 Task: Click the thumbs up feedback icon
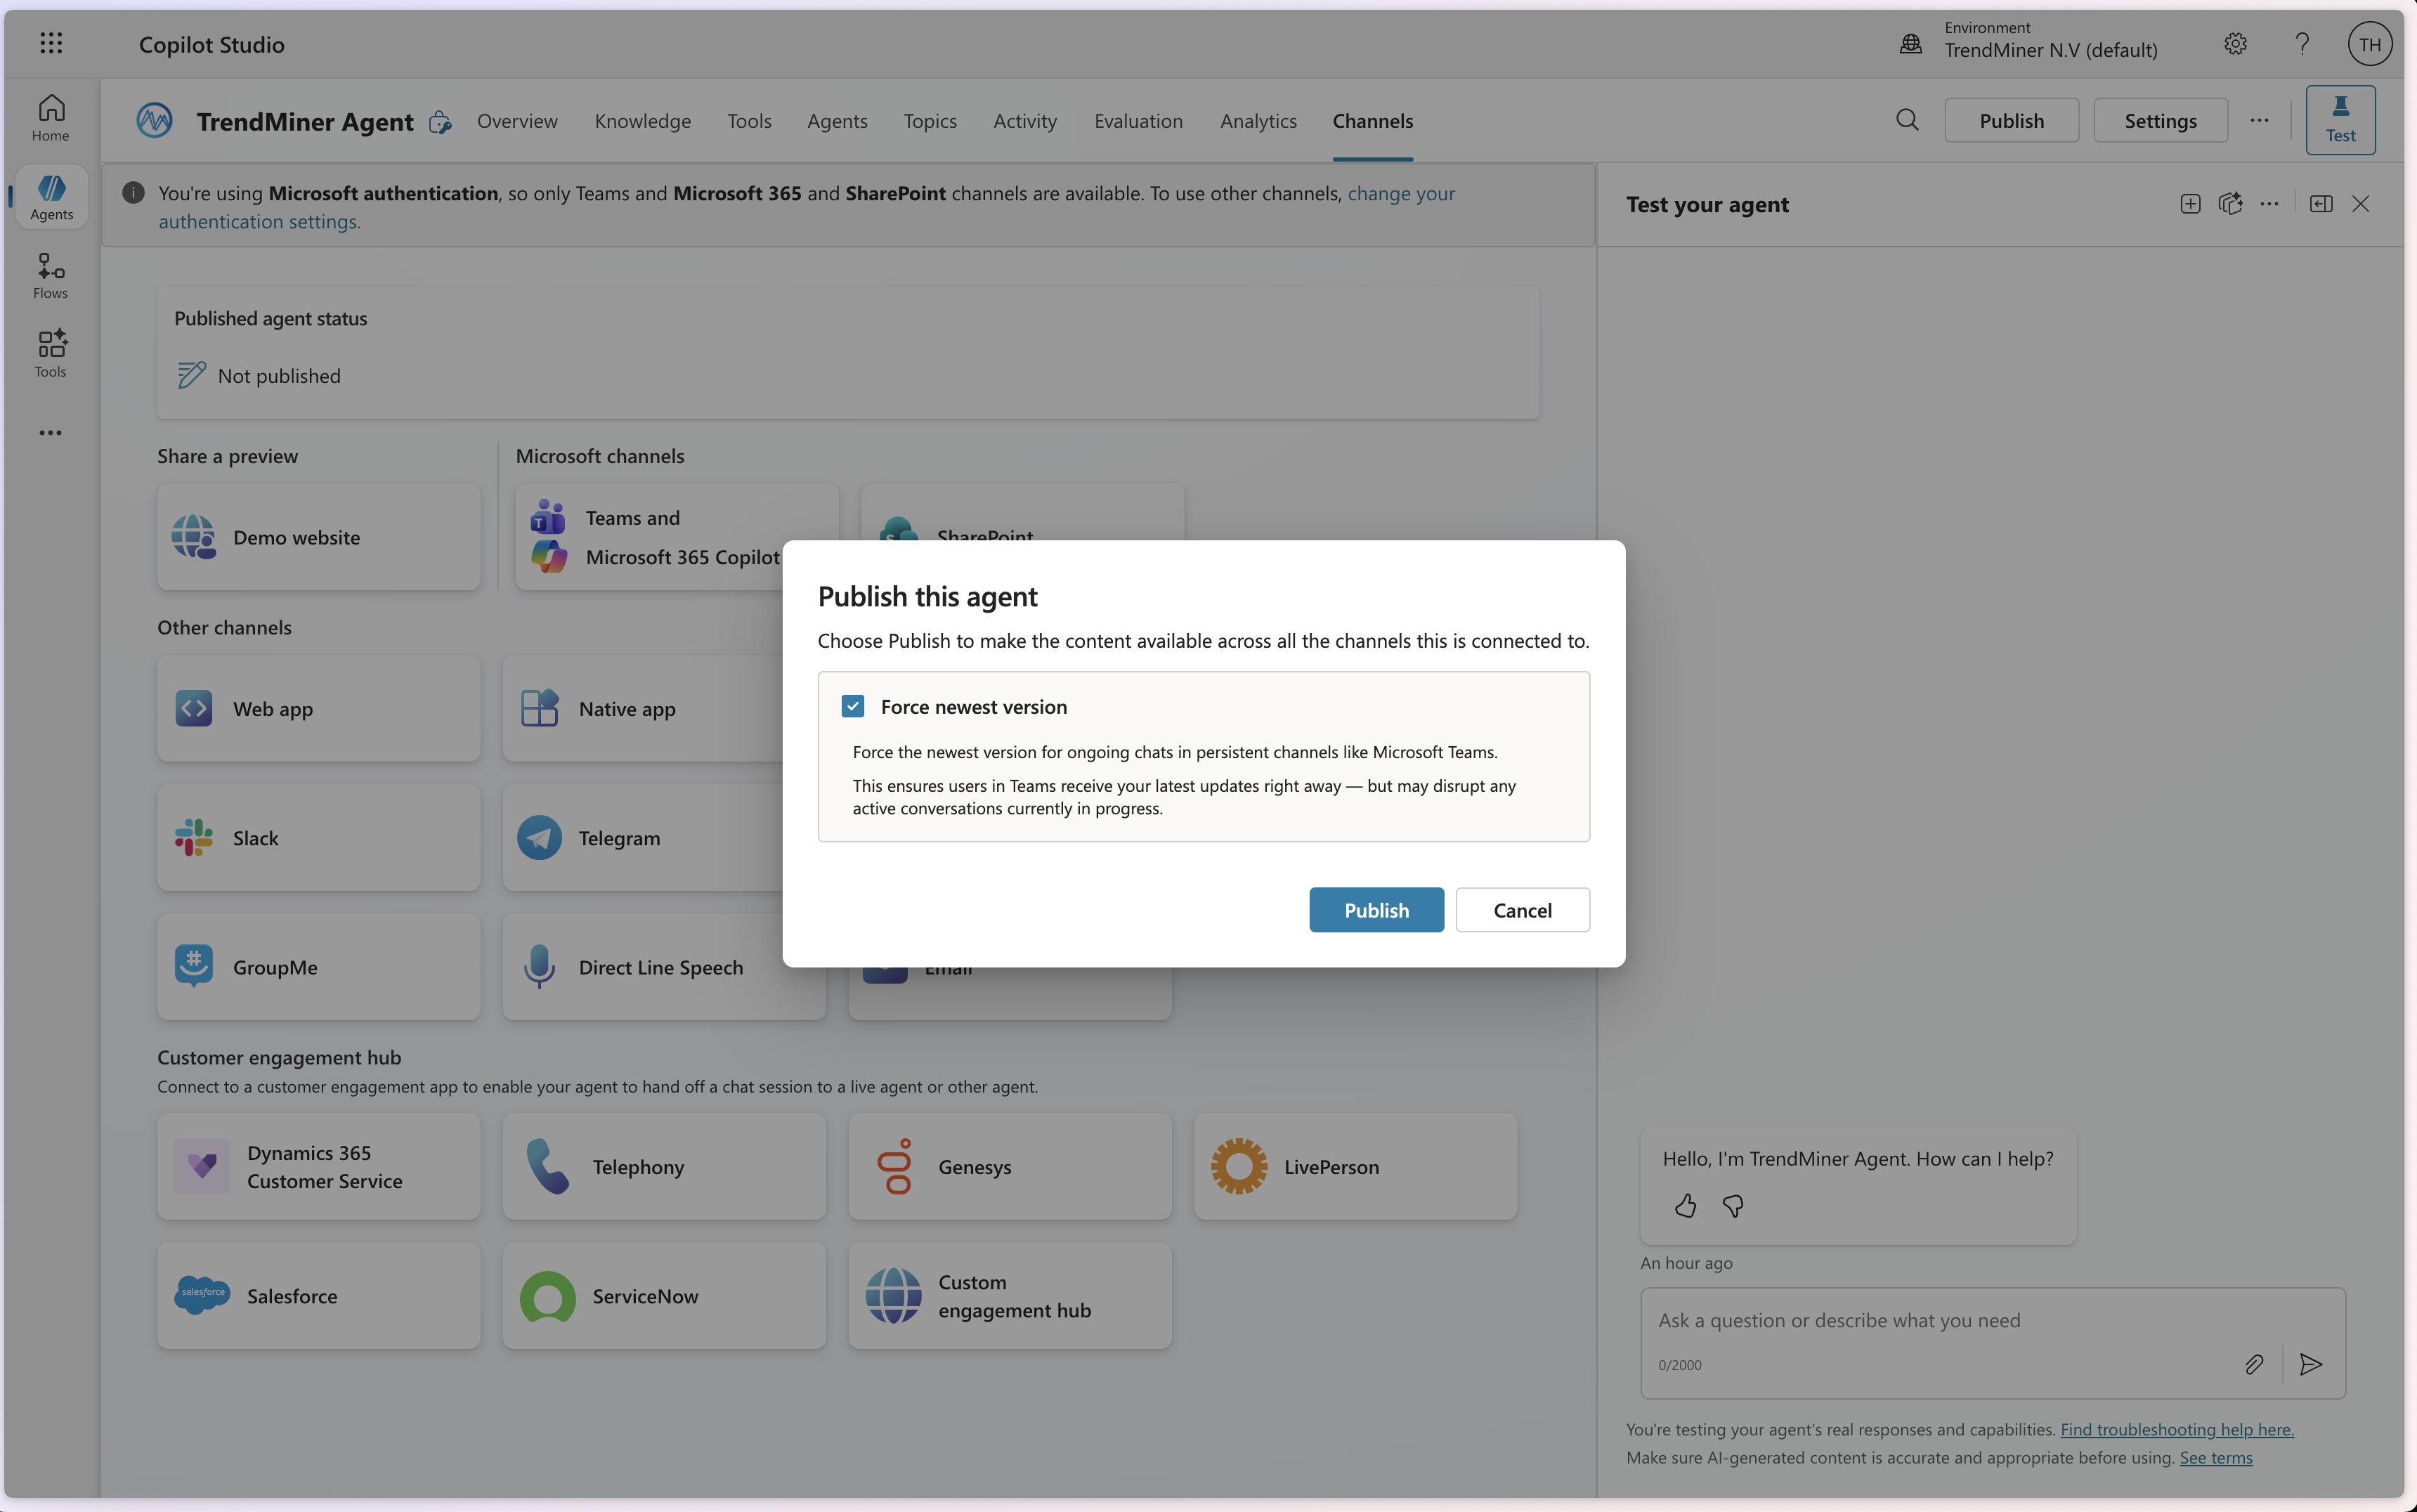(x=1686, y=1206)
